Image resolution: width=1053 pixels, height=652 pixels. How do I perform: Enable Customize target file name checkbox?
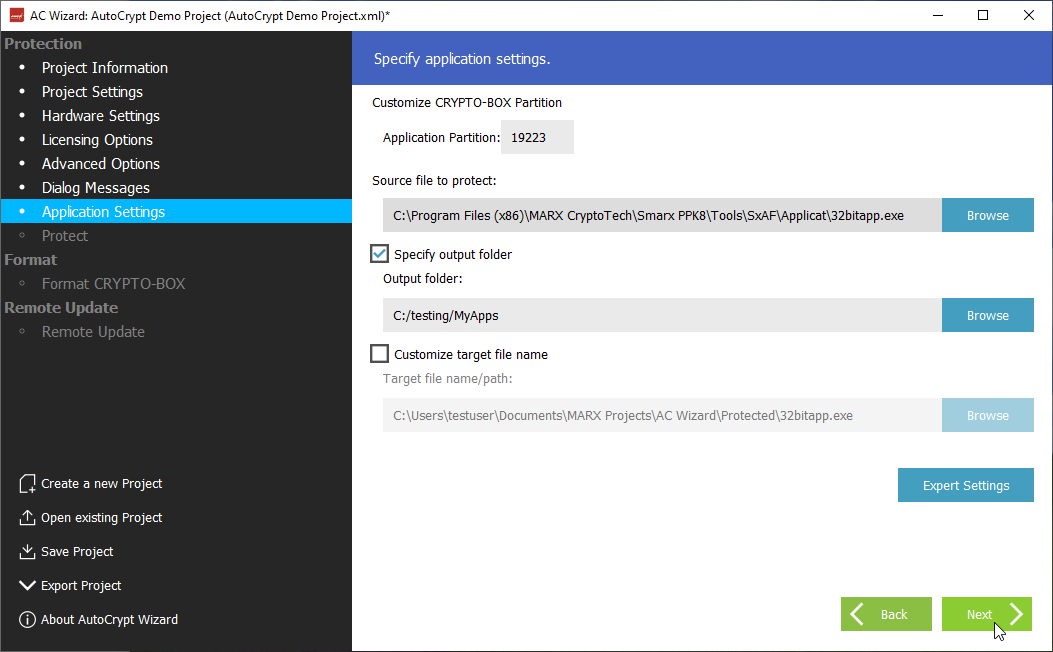coord(380,354)
